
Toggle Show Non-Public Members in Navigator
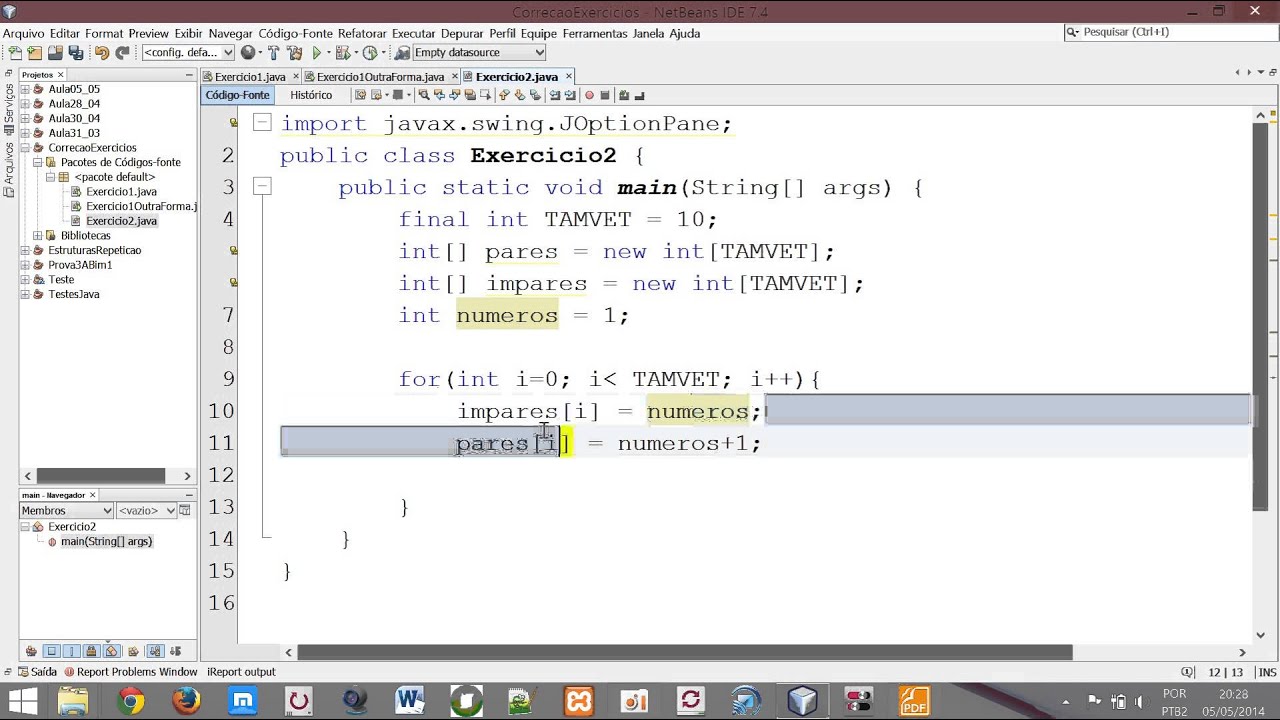point(91,651)
